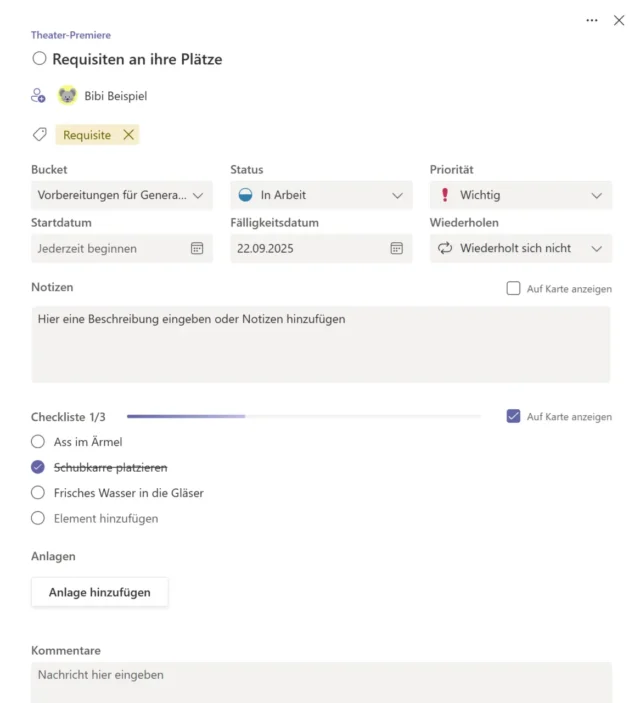Viewport: 640px width, 703px height.
Task: Click the assign person icon
Action: tap(39, 96)
